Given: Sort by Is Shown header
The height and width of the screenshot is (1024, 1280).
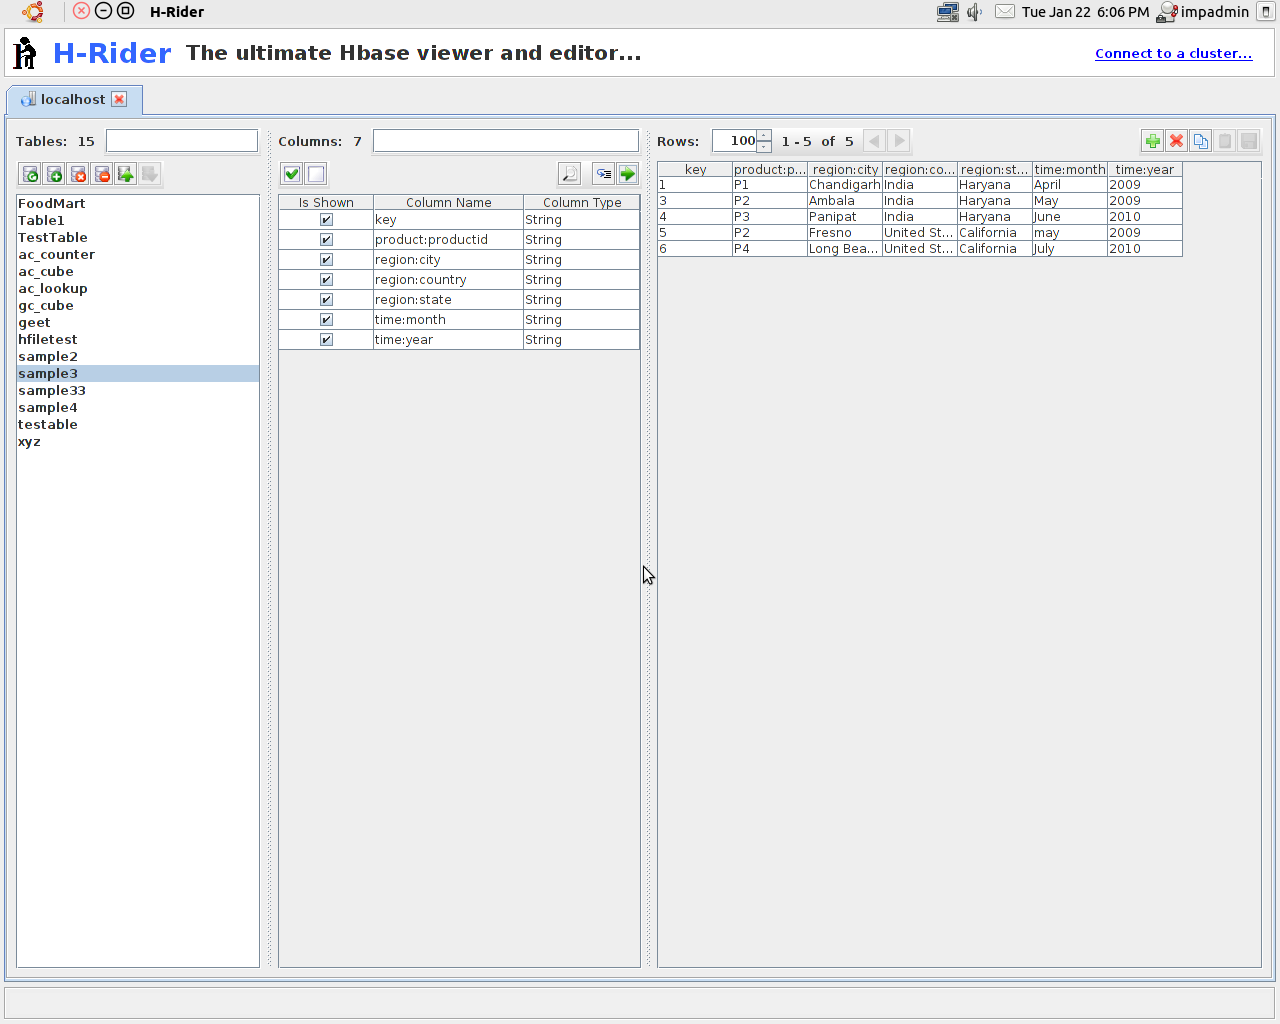Looking at the screenshot, I should pos(326,202).
